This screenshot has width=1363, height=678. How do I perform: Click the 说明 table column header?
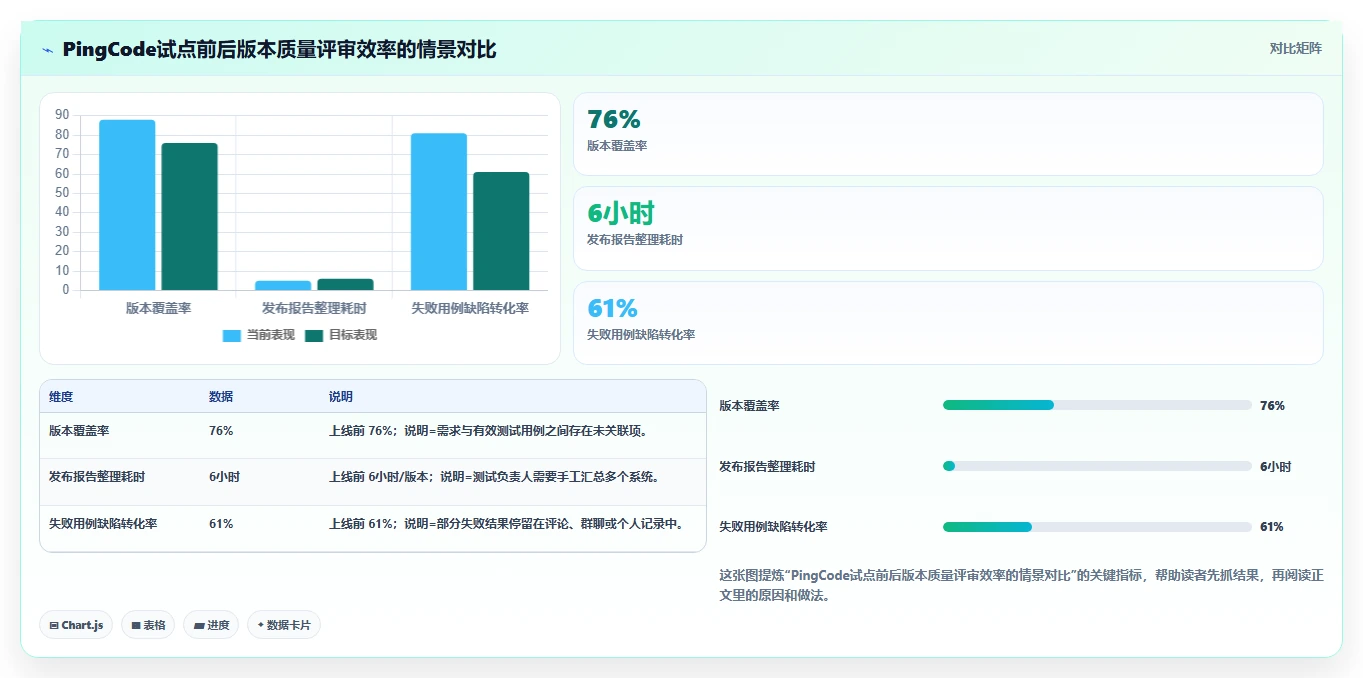(341, 397)
